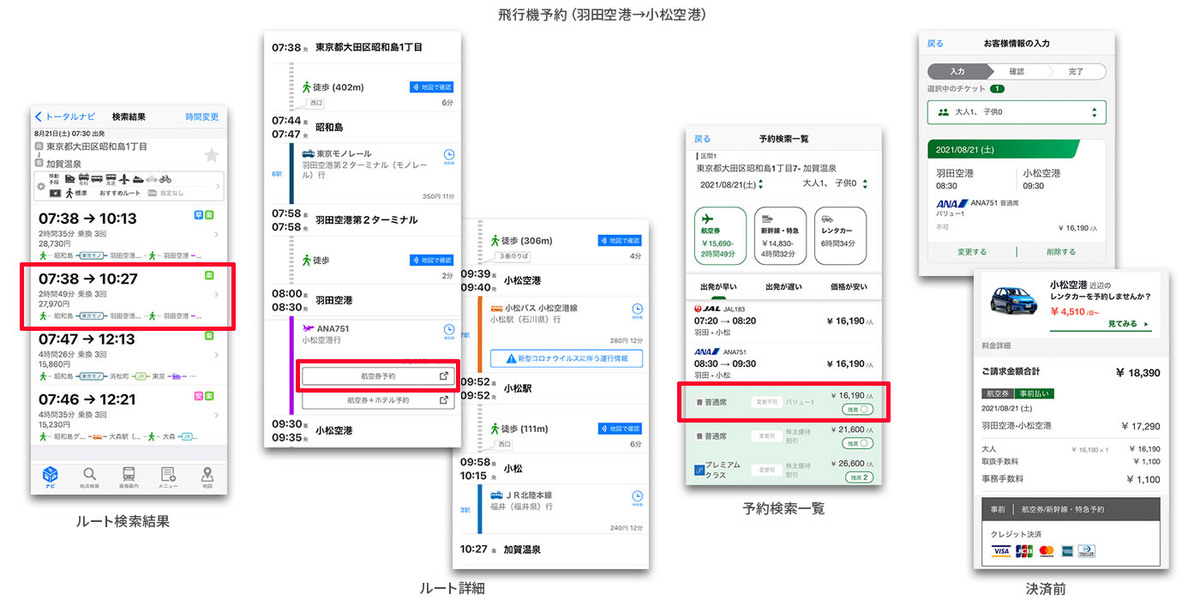1200x600 pixels.
Task: Select JAL183 07:20 → 08:20 flight
Action: click(x=783, y=322)
